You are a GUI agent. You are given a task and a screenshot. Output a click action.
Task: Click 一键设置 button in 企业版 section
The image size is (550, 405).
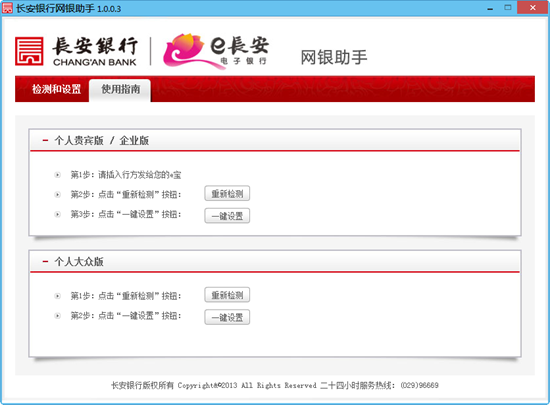227,216
